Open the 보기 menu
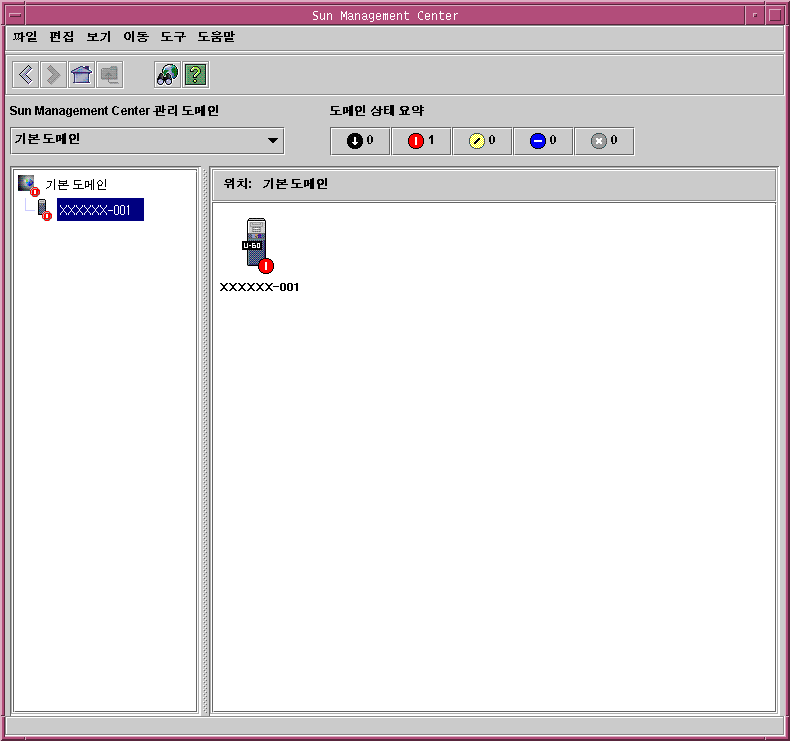The height and width of the screenshot is (741, 790). coord(99,37)
